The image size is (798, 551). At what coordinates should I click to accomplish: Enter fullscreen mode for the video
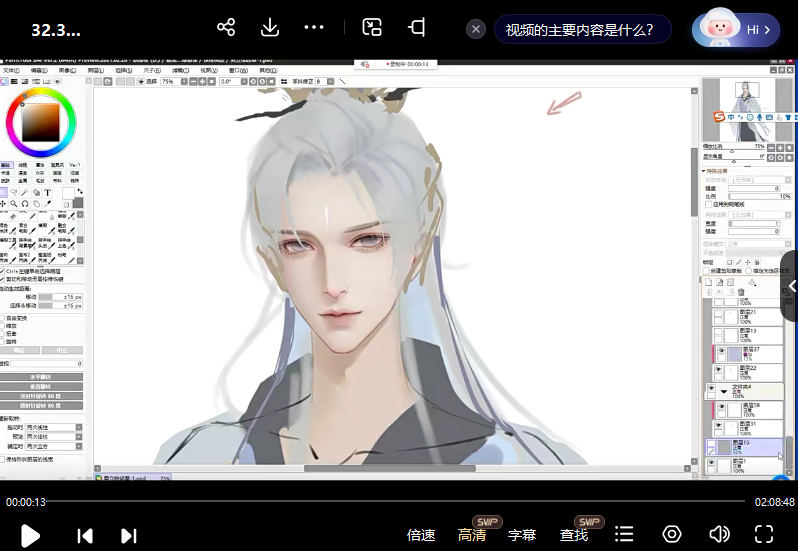coord(764,535)
